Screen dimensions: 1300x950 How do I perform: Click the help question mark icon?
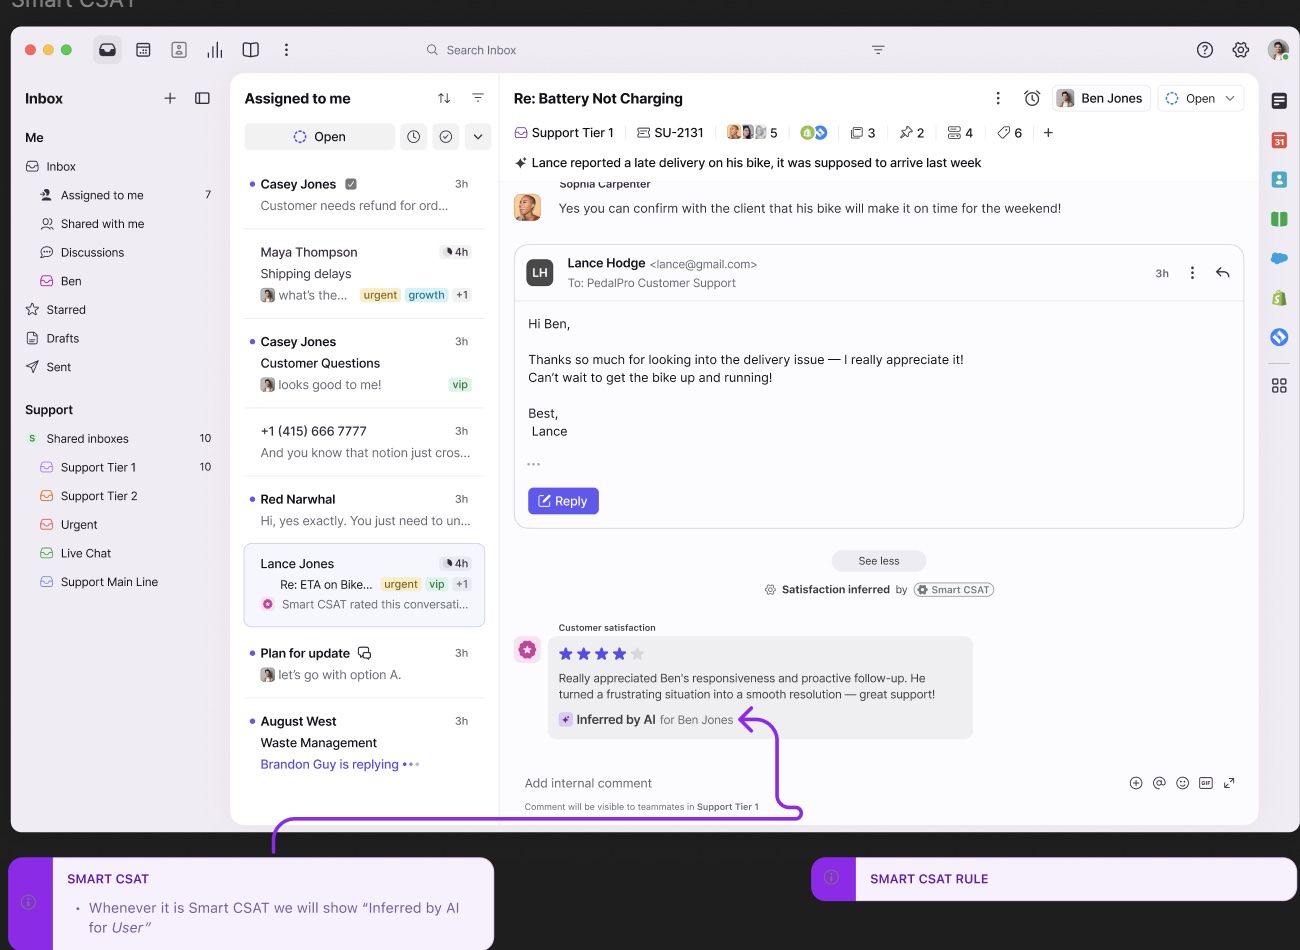(x=1205, y=50)
